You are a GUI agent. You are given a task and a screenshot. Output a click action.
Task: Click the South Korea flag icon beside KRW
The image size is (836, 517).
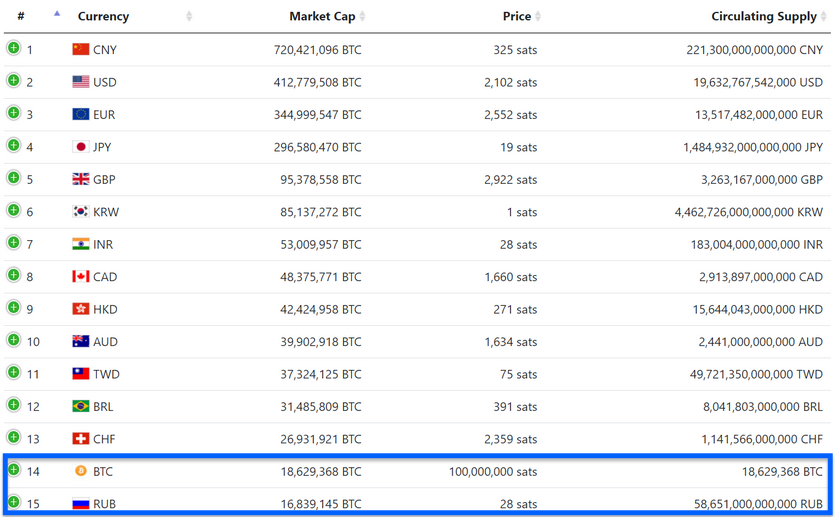81,212
